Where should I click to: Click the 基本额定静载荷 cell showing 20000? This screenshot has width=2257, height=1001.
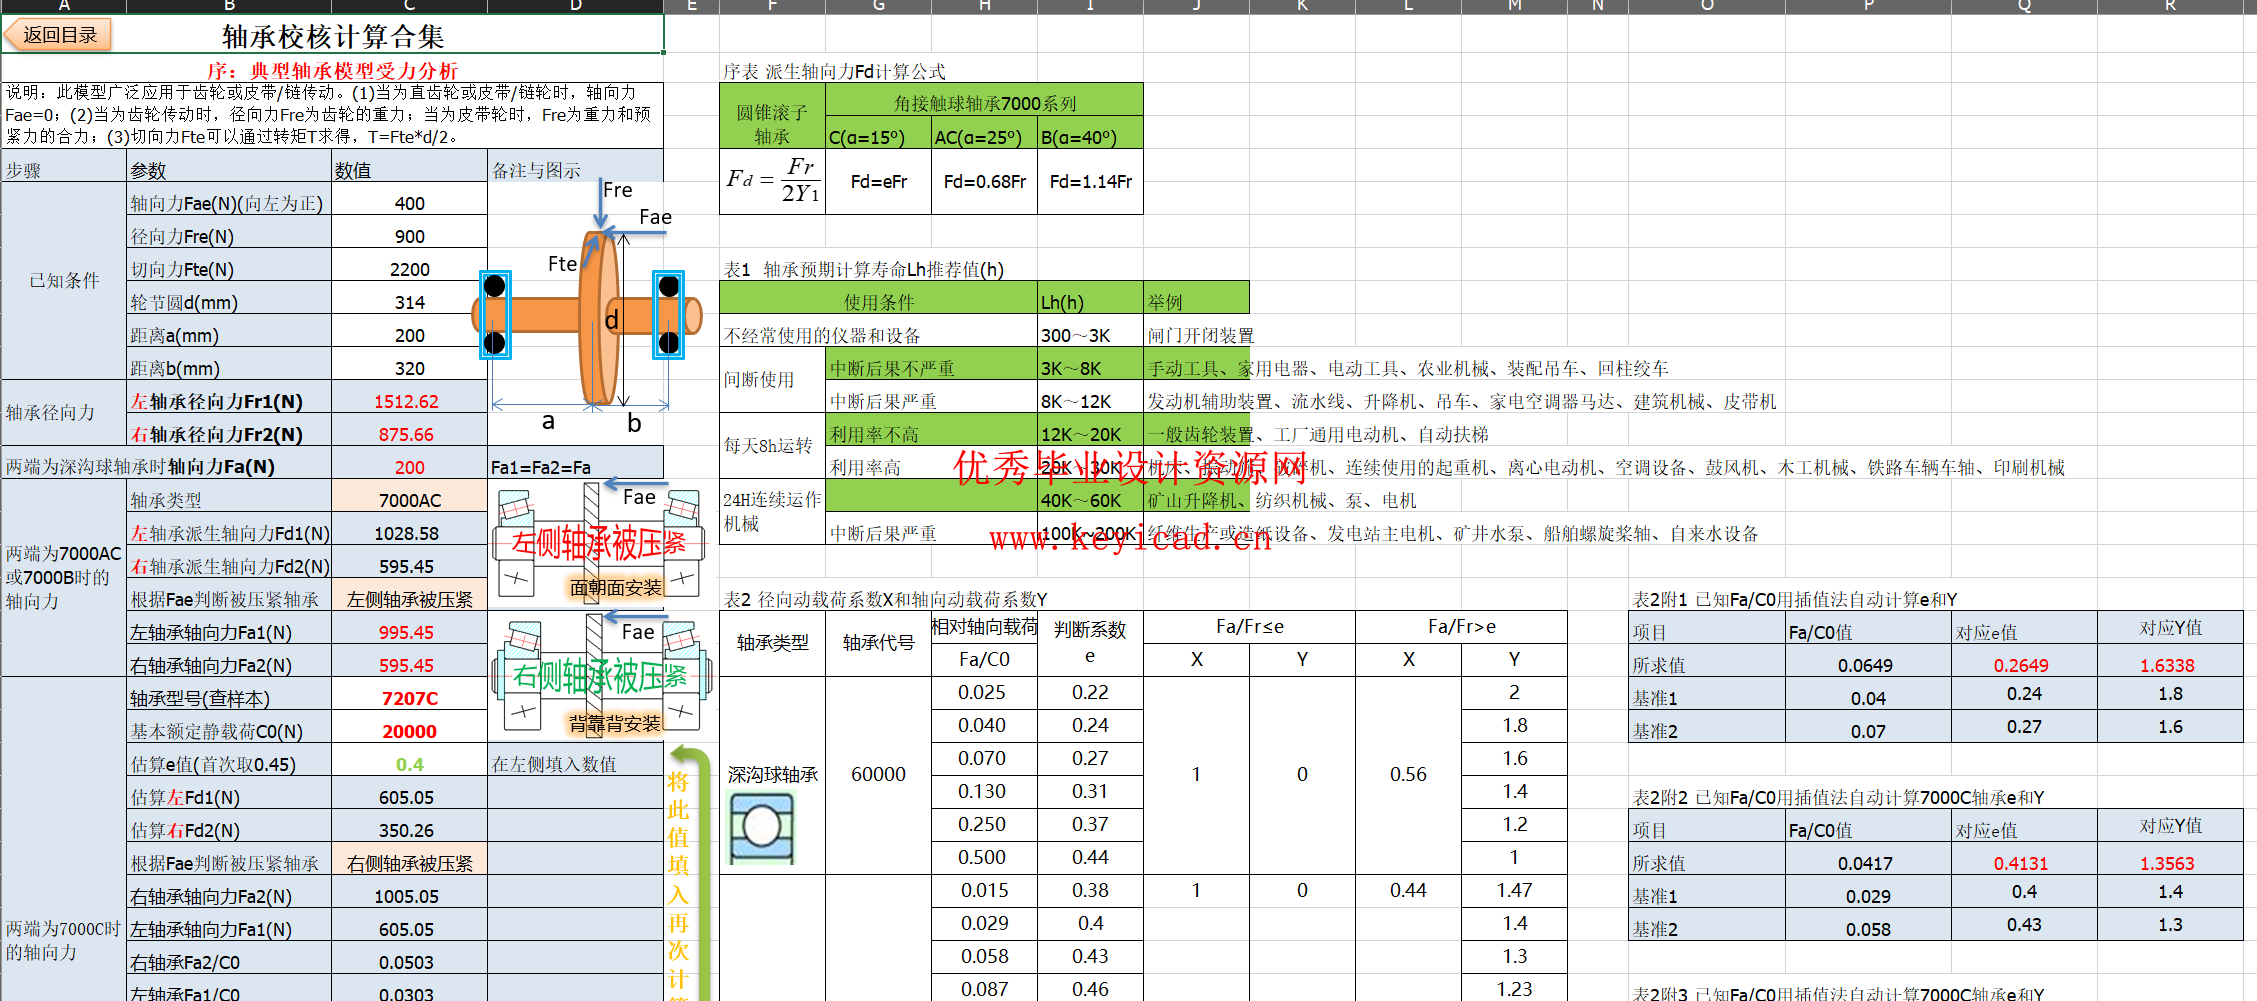tap(409, 731)
